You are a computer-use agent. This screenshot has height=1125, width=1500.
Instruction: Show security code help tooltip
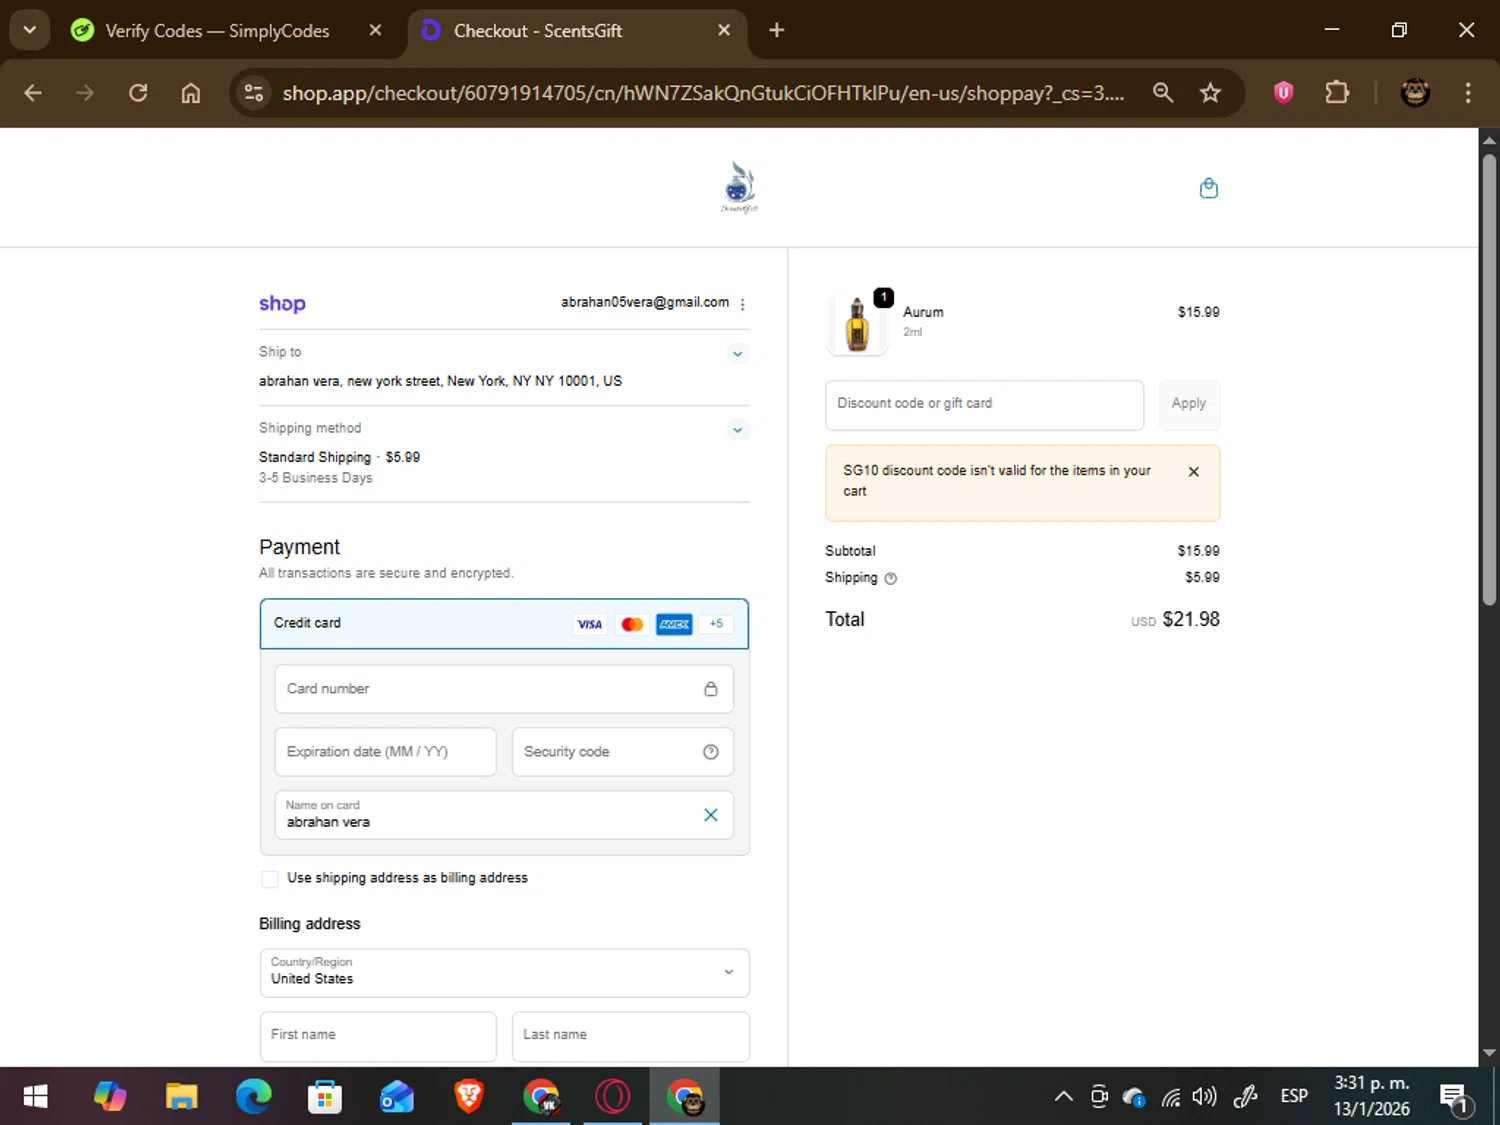(x=710, y=752)
